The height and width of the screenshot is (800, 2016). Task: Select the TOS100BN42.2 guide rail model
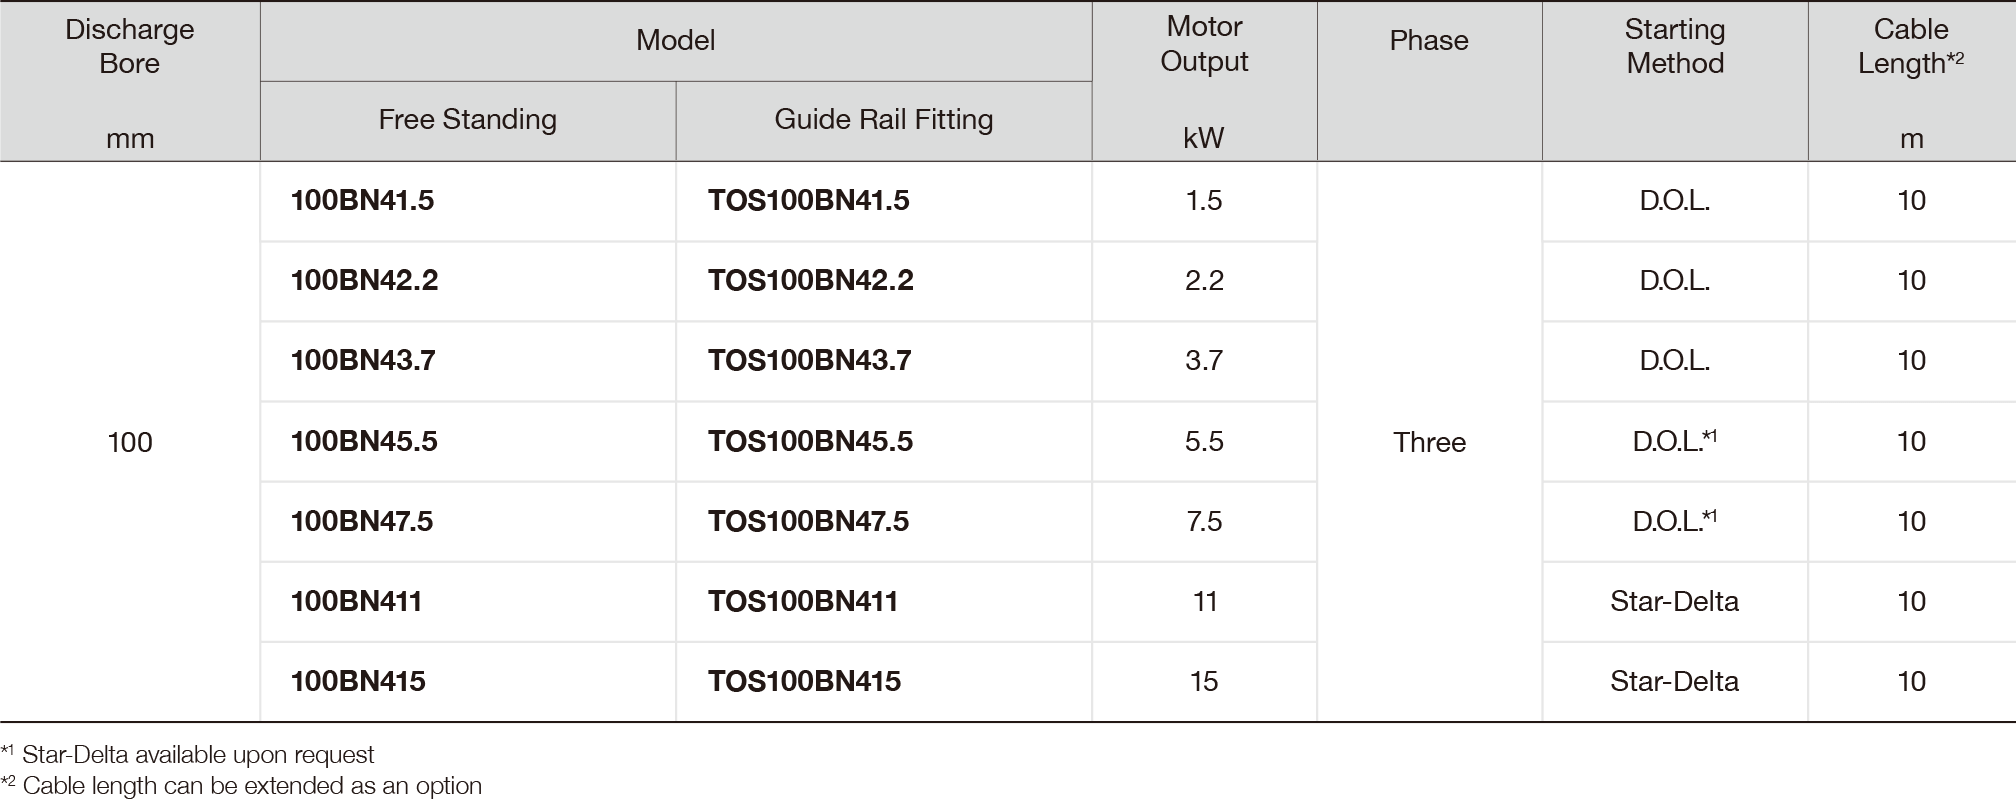tap(810, 280)
